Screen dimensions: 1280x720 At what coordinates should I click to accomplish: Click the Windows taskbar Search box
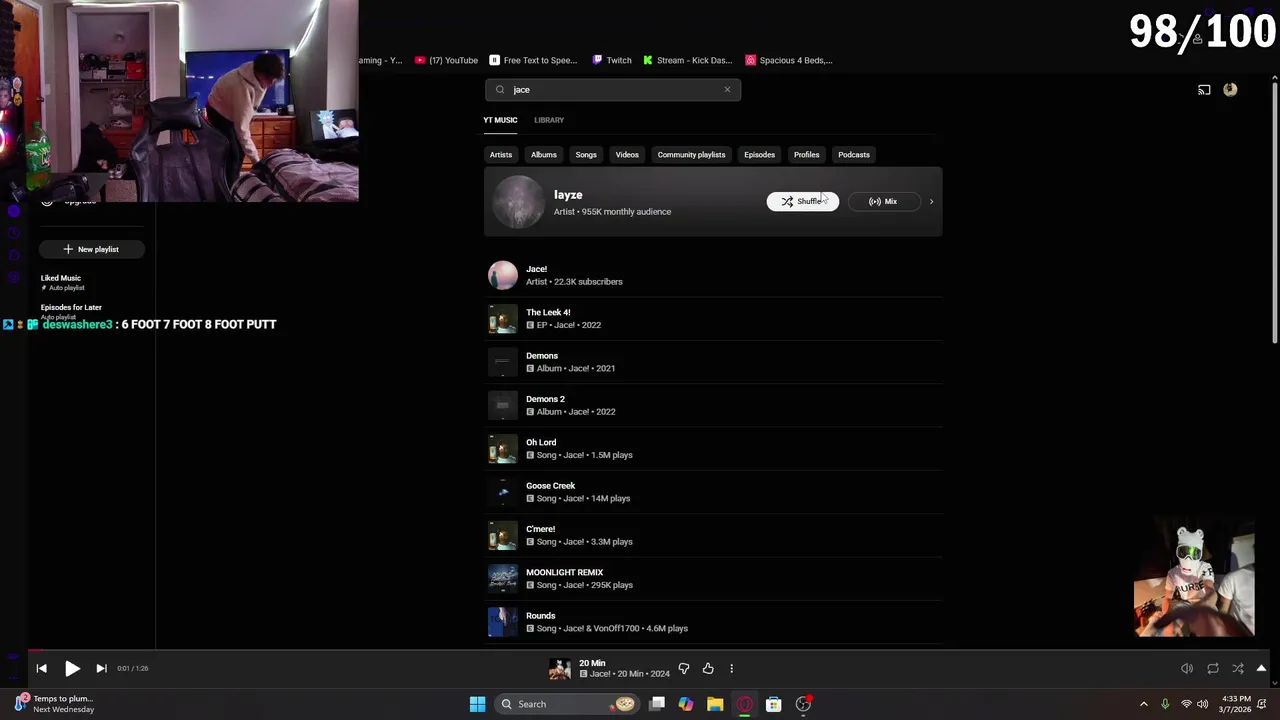tap(567, 704)
